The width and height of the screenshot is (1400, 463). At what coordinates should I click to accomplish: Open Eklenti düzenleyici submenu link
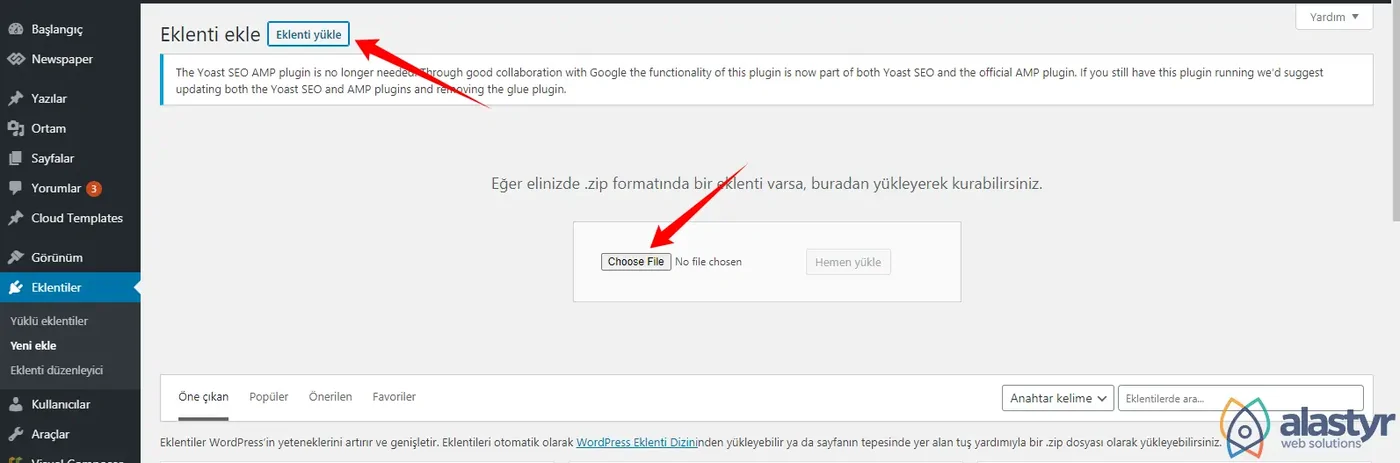(x=56, y=370)
